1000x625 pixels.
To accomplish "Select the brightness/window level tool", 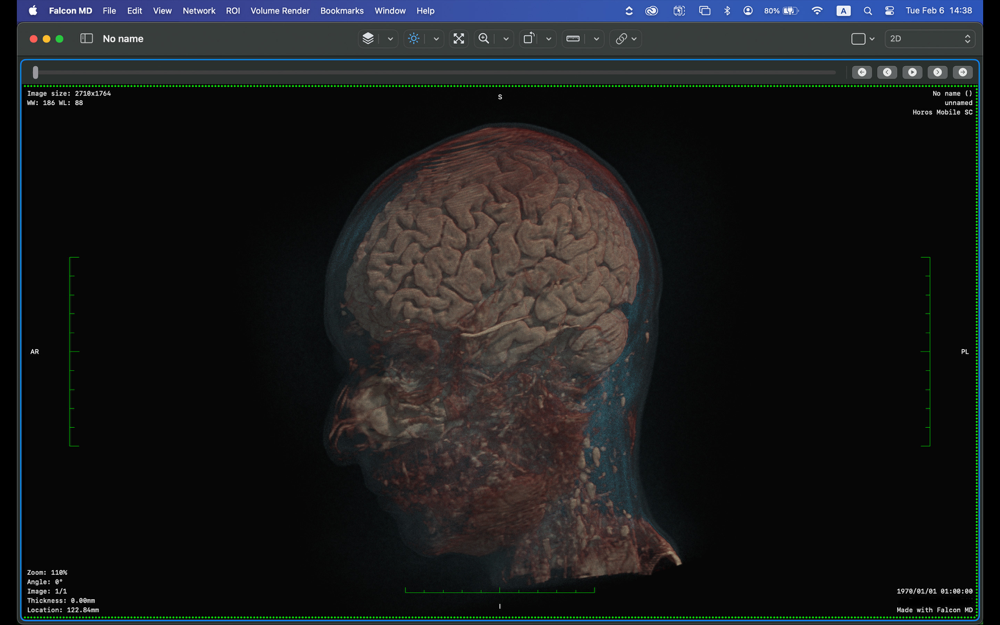I will coord(414,39).
